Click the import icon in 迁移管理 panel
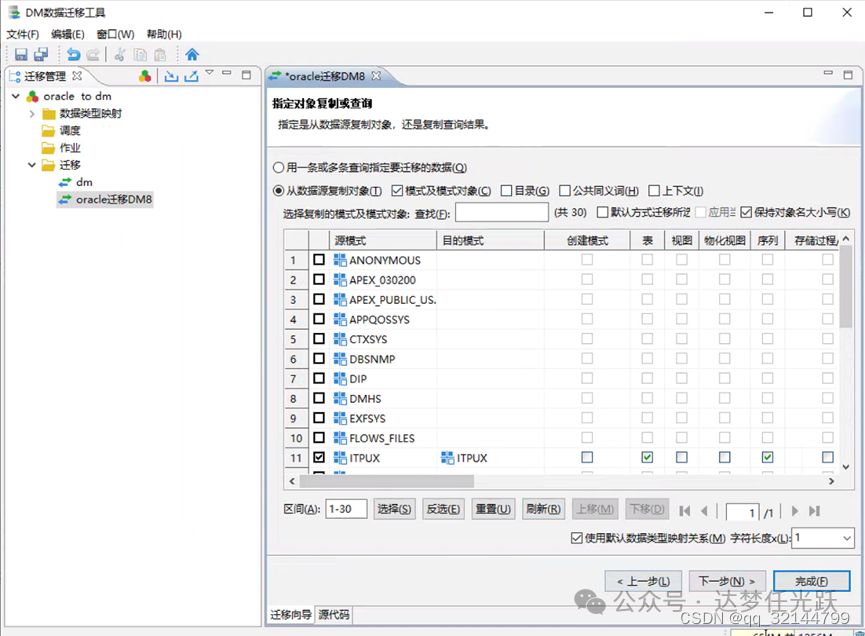The height and width of the screenshot is (636, 865). 172,76
